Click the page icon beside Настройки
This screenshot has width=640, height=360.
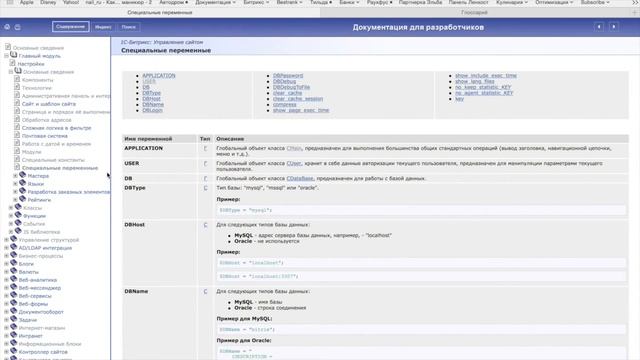pos(12,63)
